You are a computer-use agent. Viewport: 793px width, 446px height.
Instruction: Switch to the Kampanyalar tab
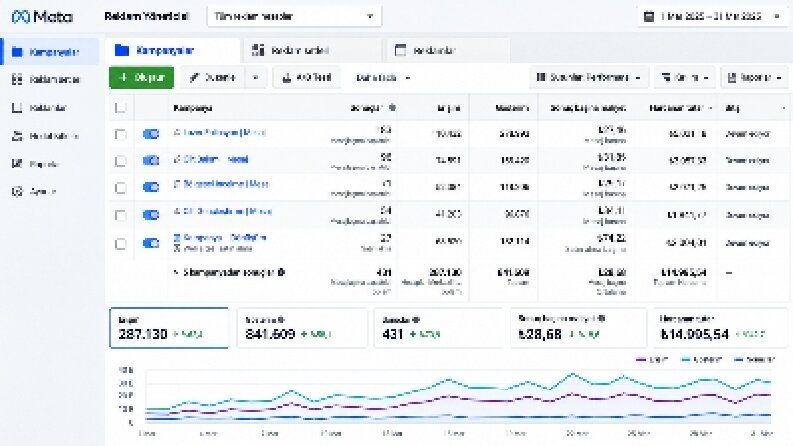172,51
